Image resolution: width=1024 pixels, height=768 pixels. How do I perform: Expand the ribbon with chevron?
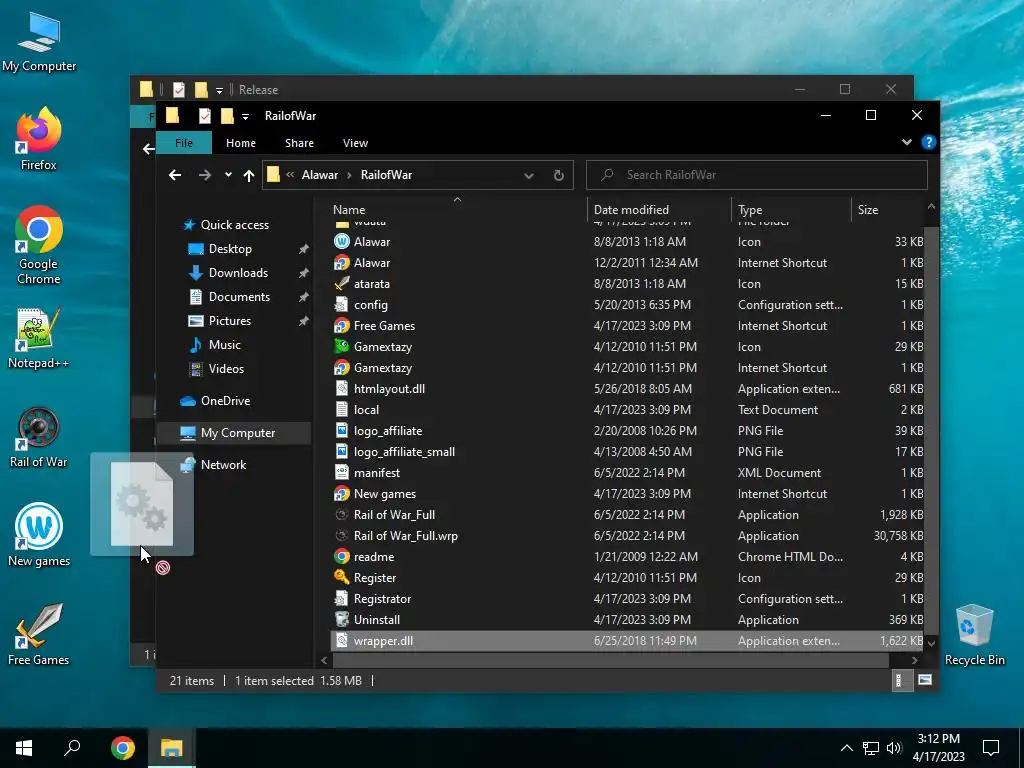pos(906,142)
